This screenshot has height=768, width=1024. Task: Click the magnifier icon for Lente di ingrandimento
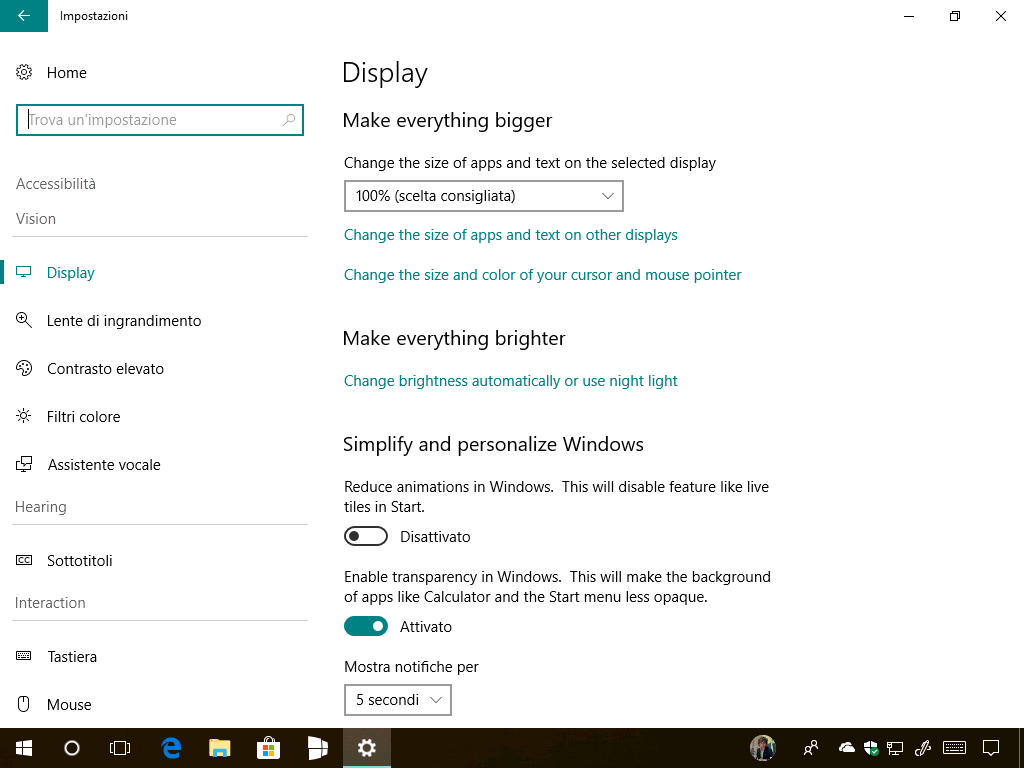click(24, 320)
